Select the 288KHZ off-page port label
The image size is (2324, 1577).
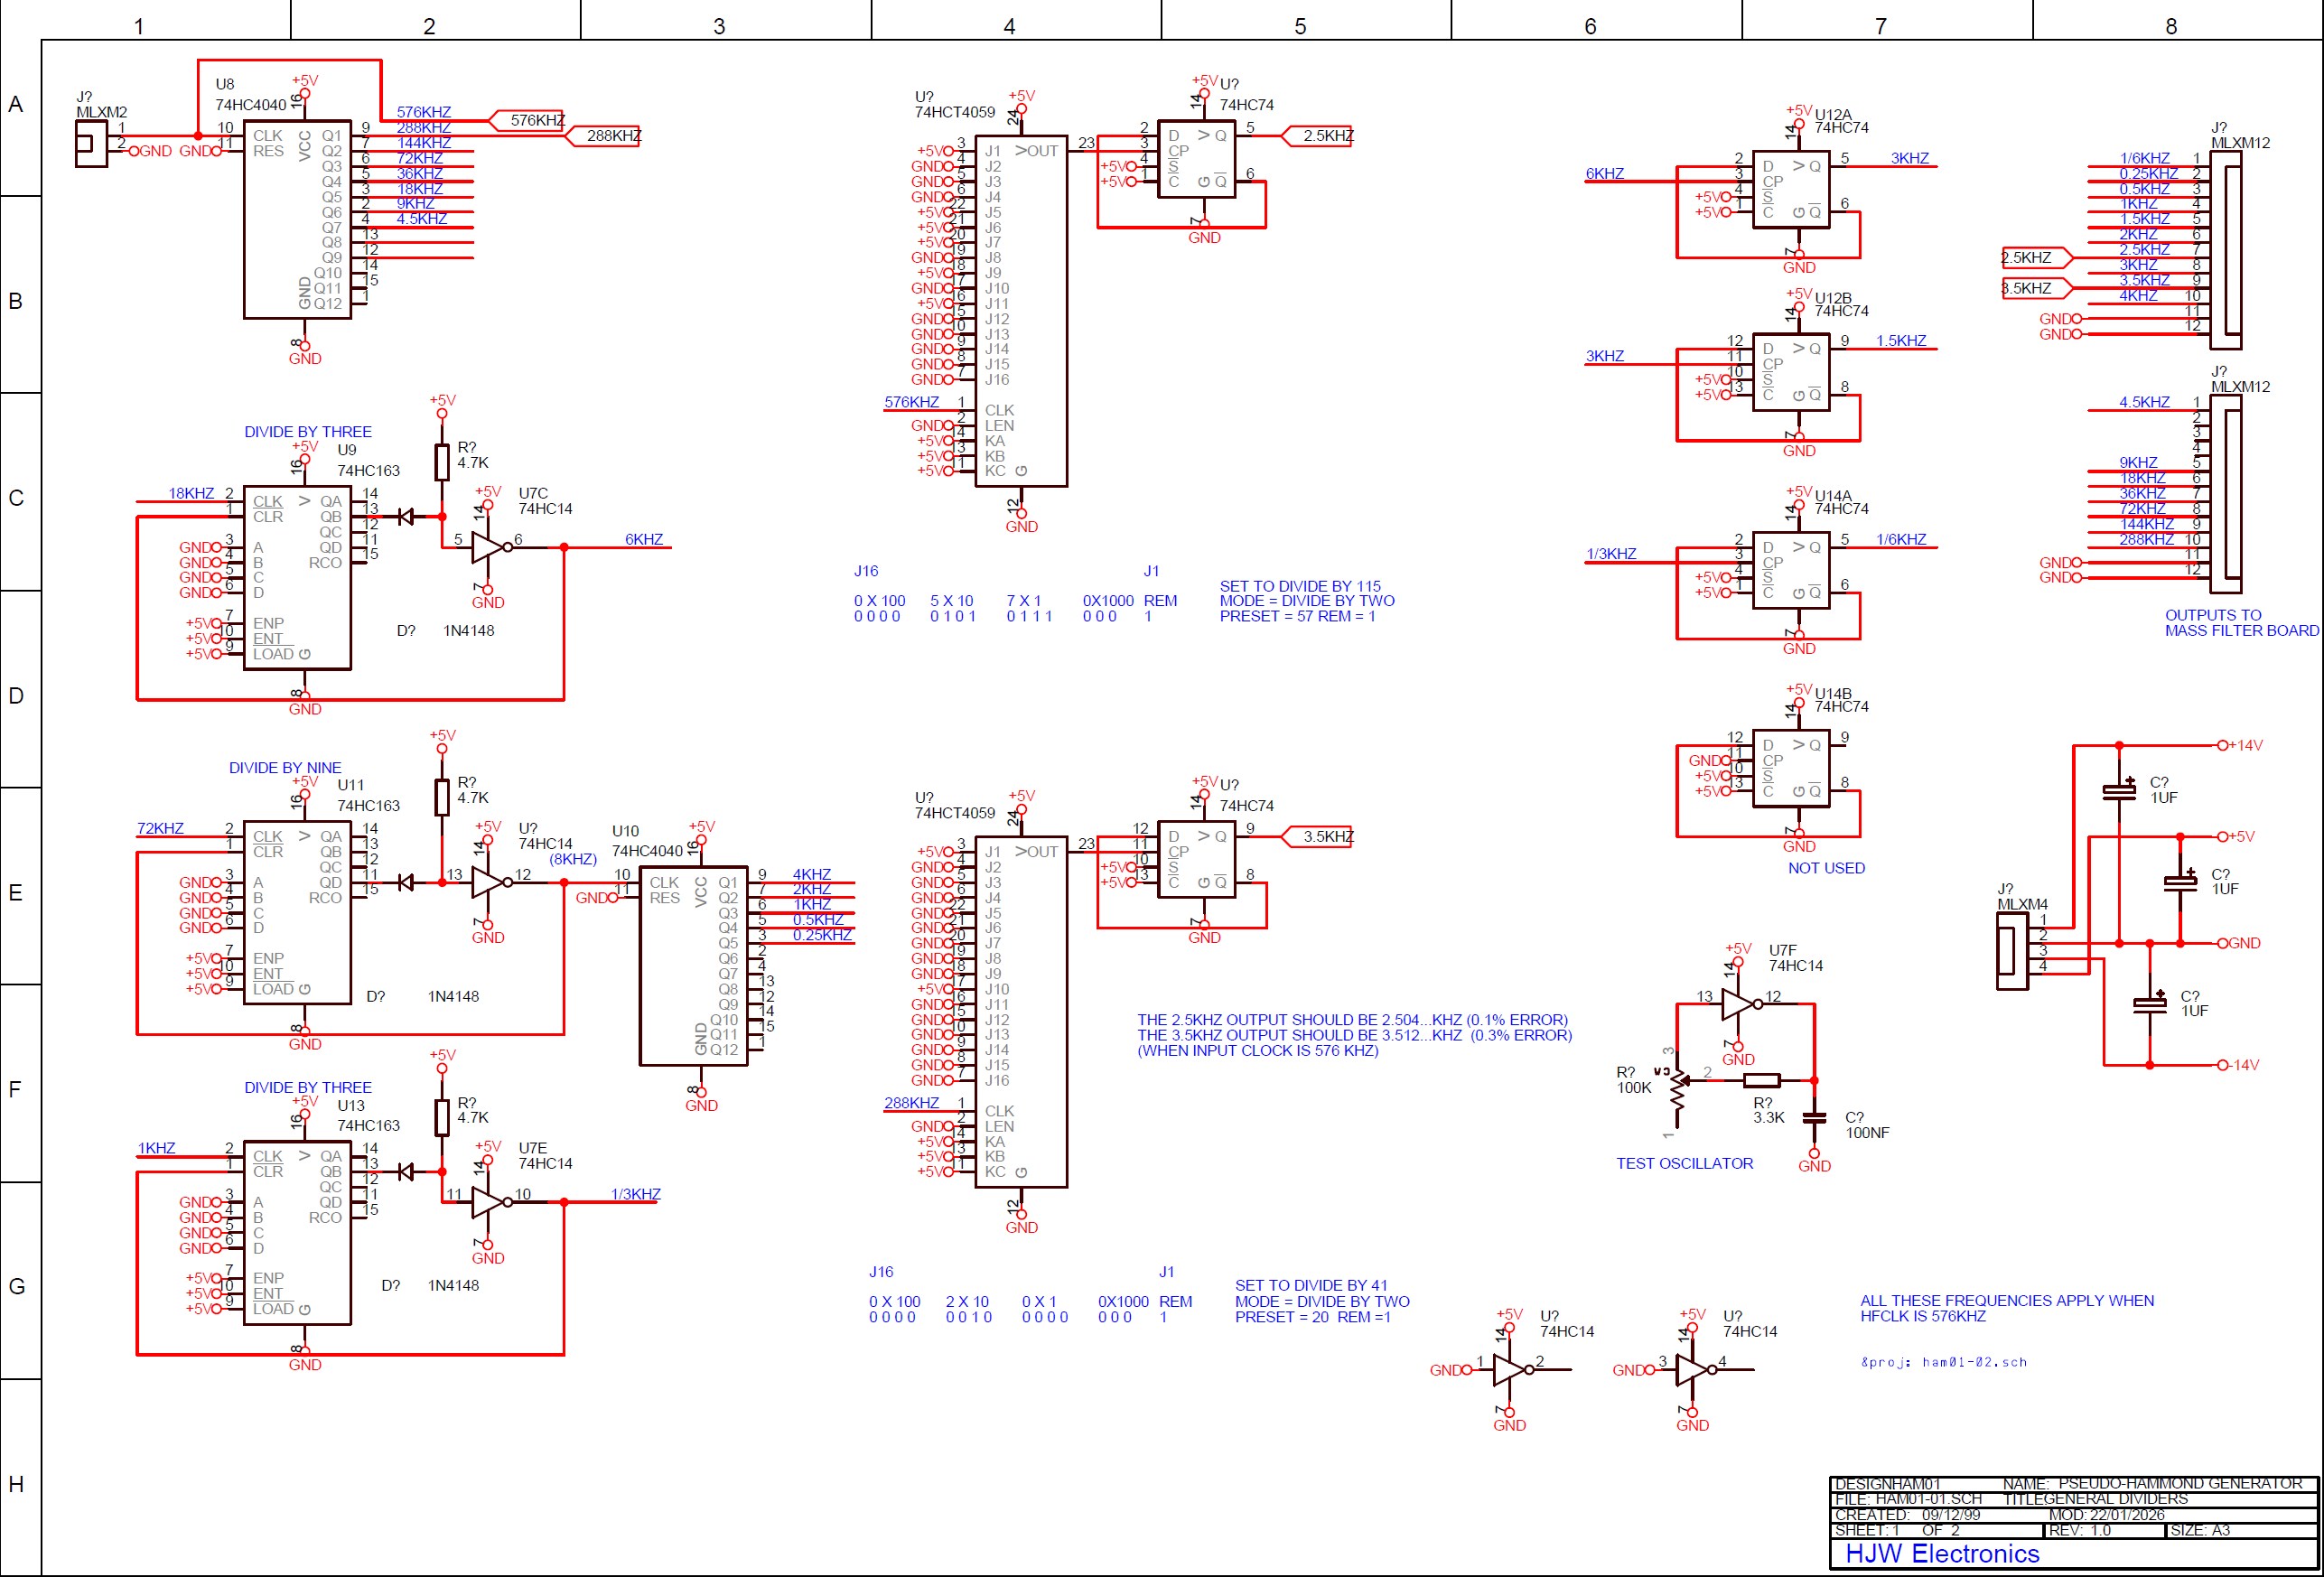pos(605,136)
